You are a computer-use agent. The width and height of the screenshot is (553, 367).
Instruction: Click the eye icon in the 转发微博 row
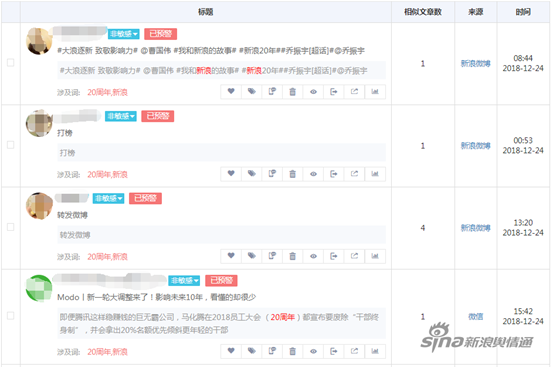tap(313, 256)
